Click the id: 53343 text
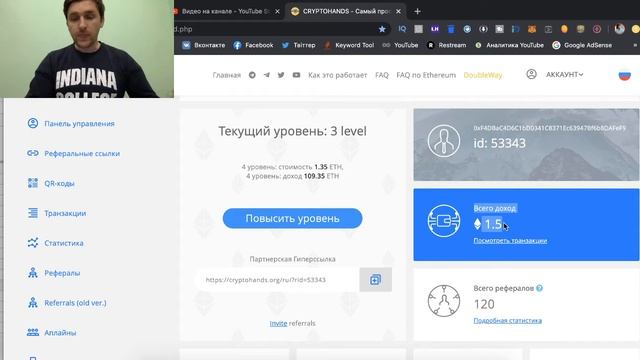Screen dimensions: 640x360 [500, 143]
